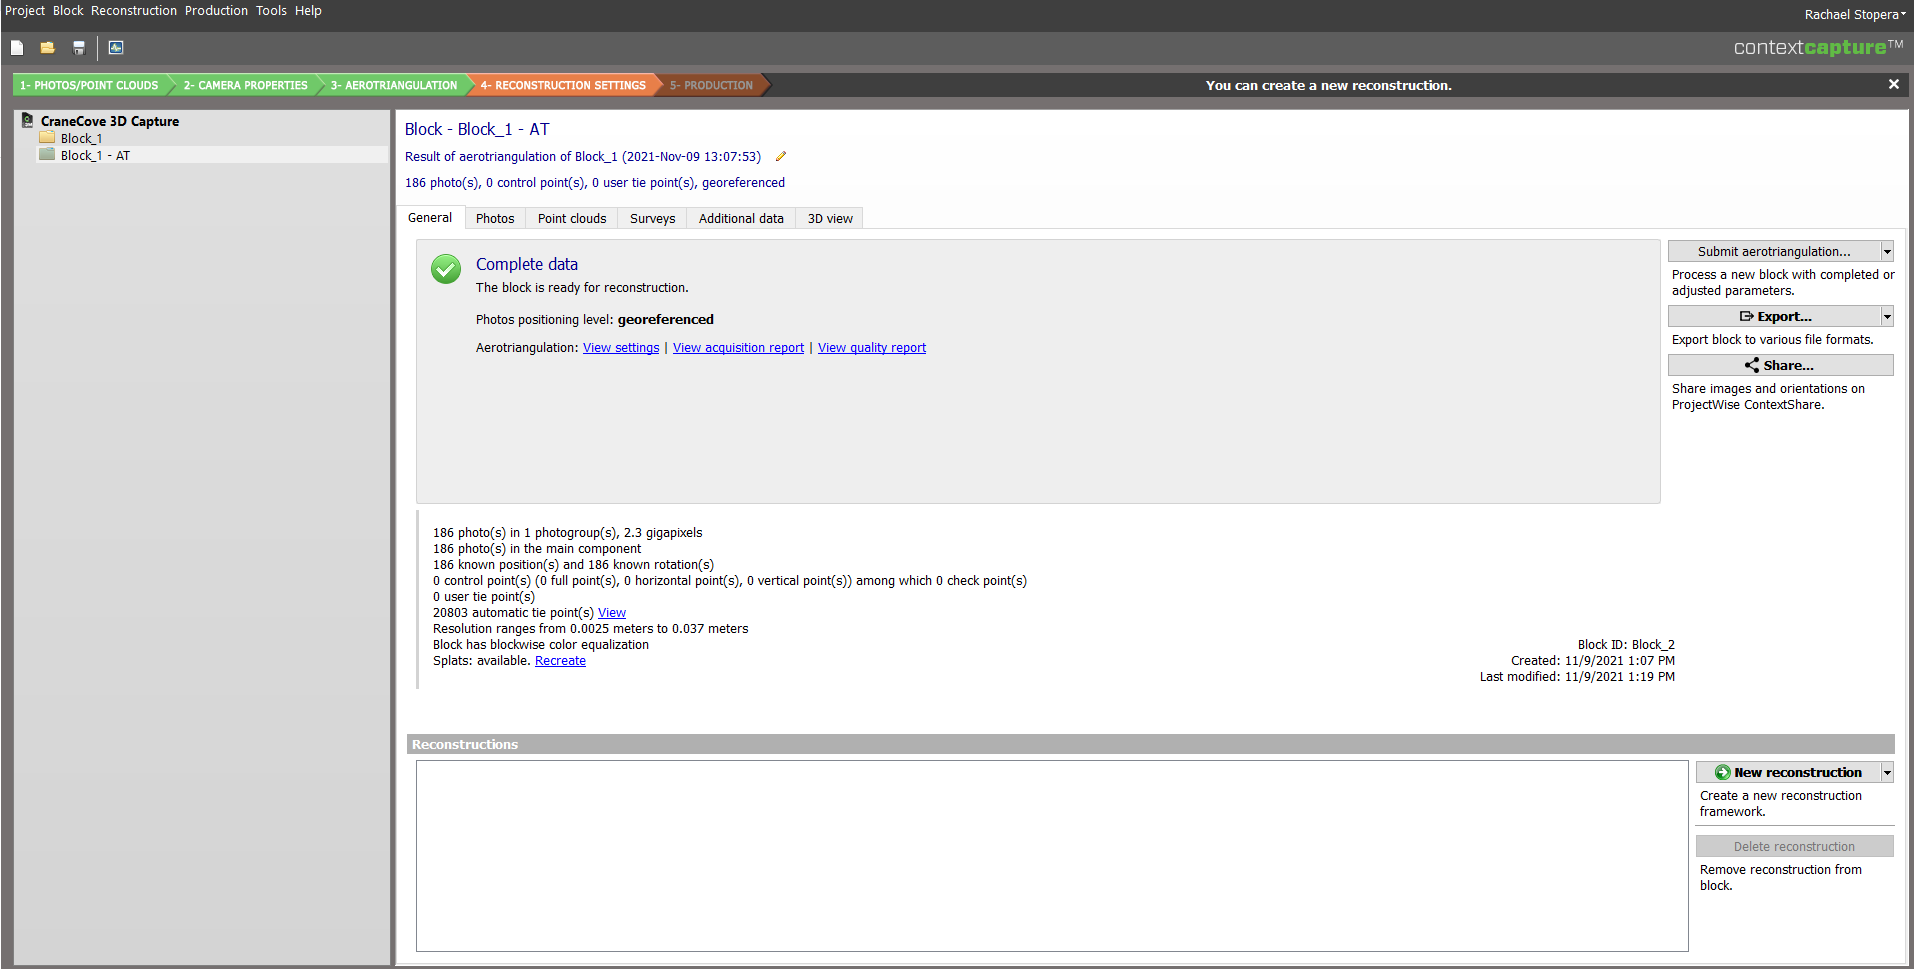This screenshot has width=1914, height=969.
Task: Go to step 4 Reconstruction Settings
Action: pos(563,85)
